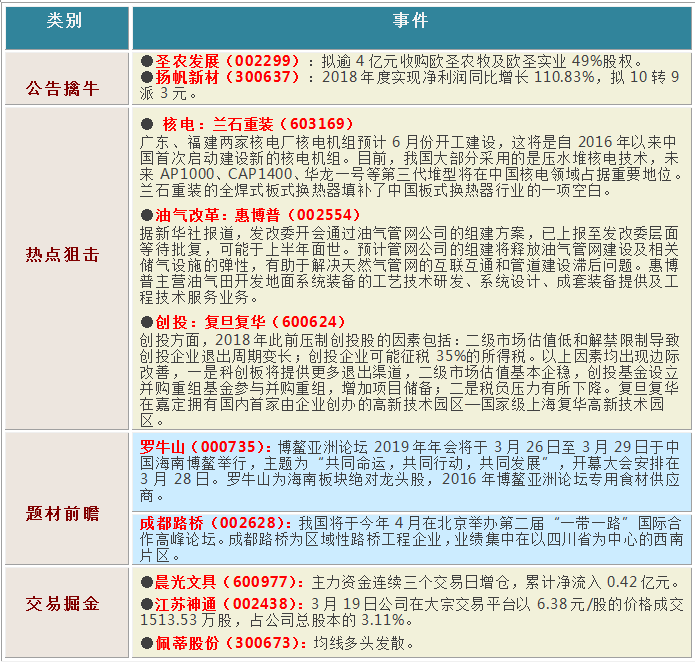This screenshot has height=662, width=695.
Task: Click the text 净利润同比增长 110.83%
Action: [x=508, y=77]
